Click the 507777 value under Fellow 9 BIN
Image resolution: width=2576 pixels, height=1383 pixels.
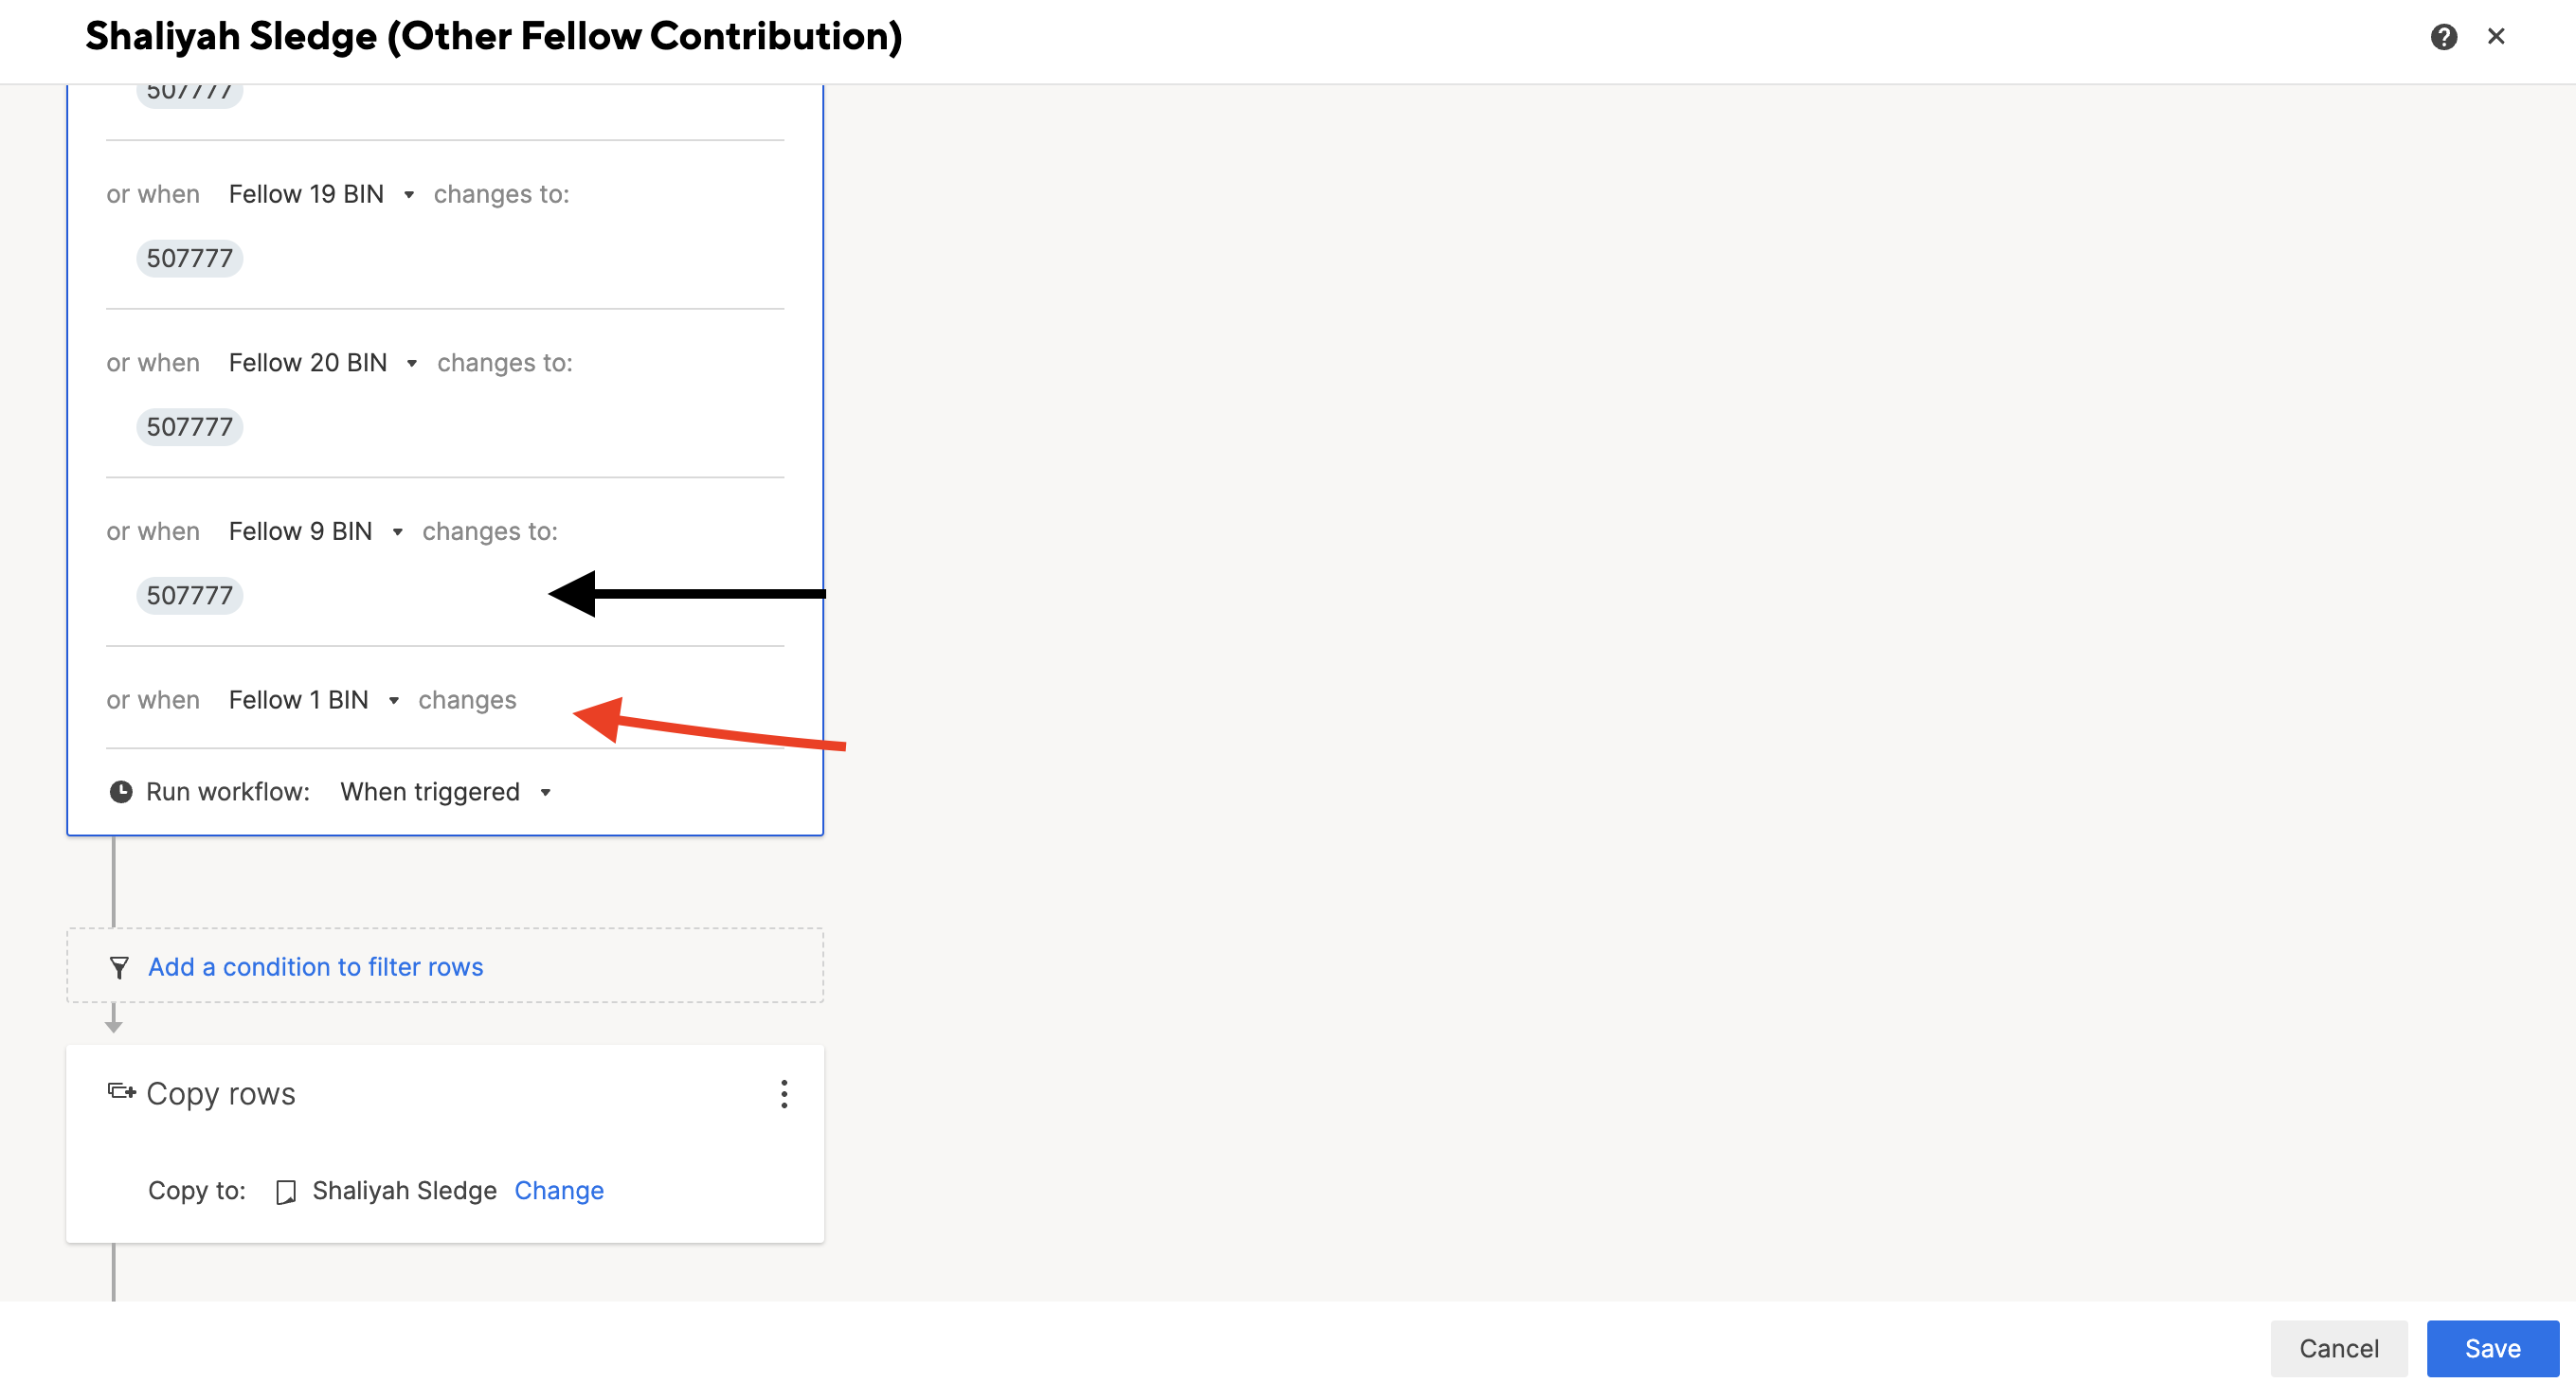pos(189,595)
